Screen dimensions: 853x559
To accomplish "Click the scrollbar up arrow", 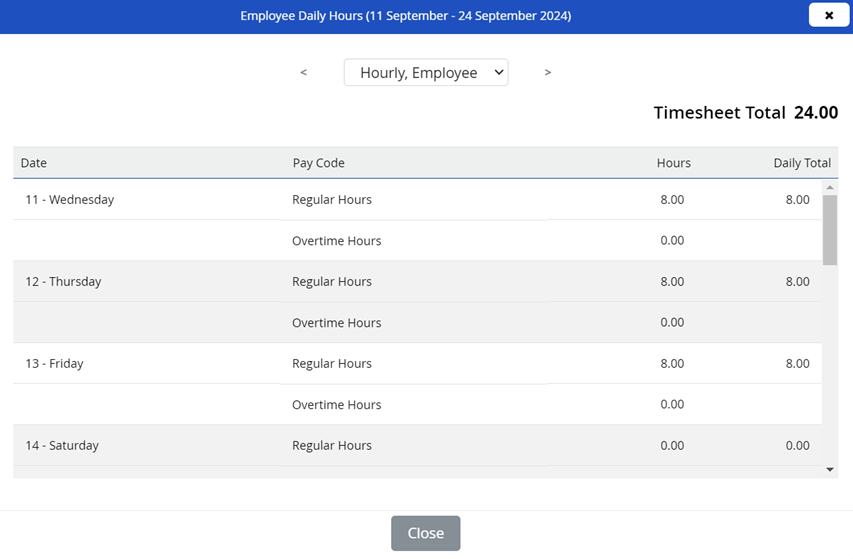I will (x=830, y=187).
